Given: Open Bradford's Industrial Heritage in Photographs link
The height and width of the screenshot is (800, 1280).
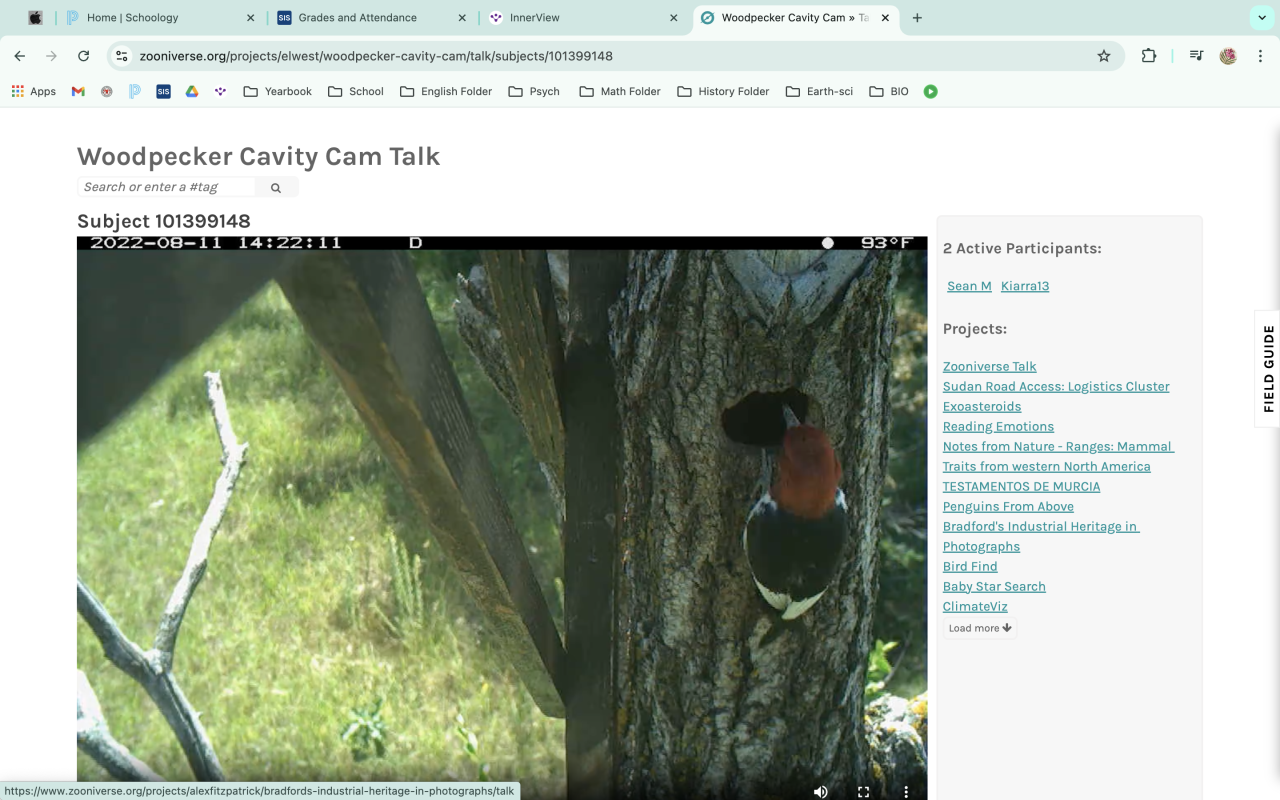Looking at the screenshot, I should coord(1041,536).
